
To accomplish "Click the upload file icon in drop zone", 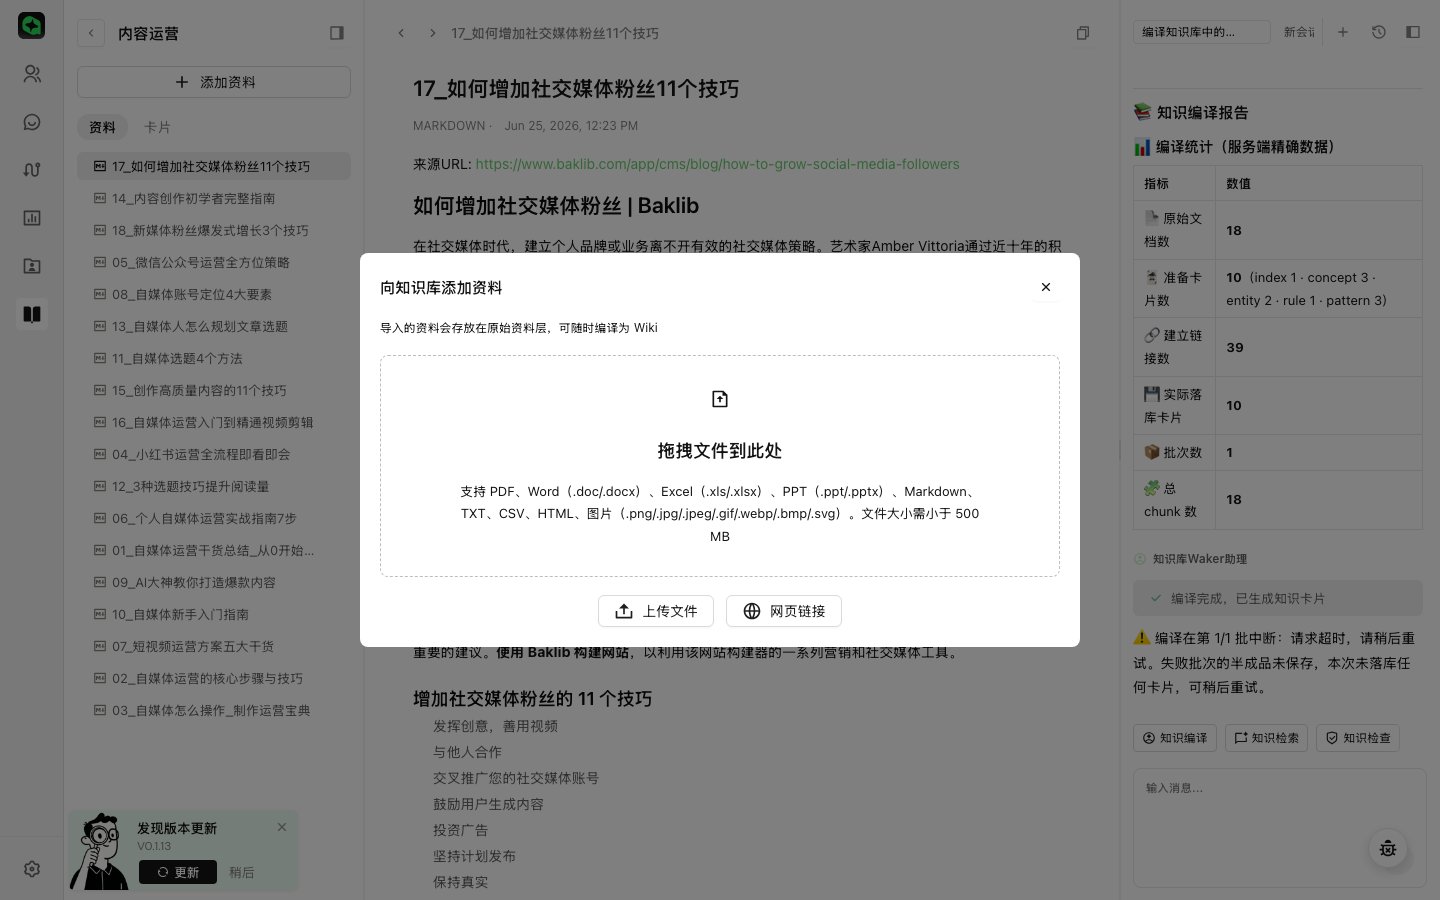I will [720, 399].
